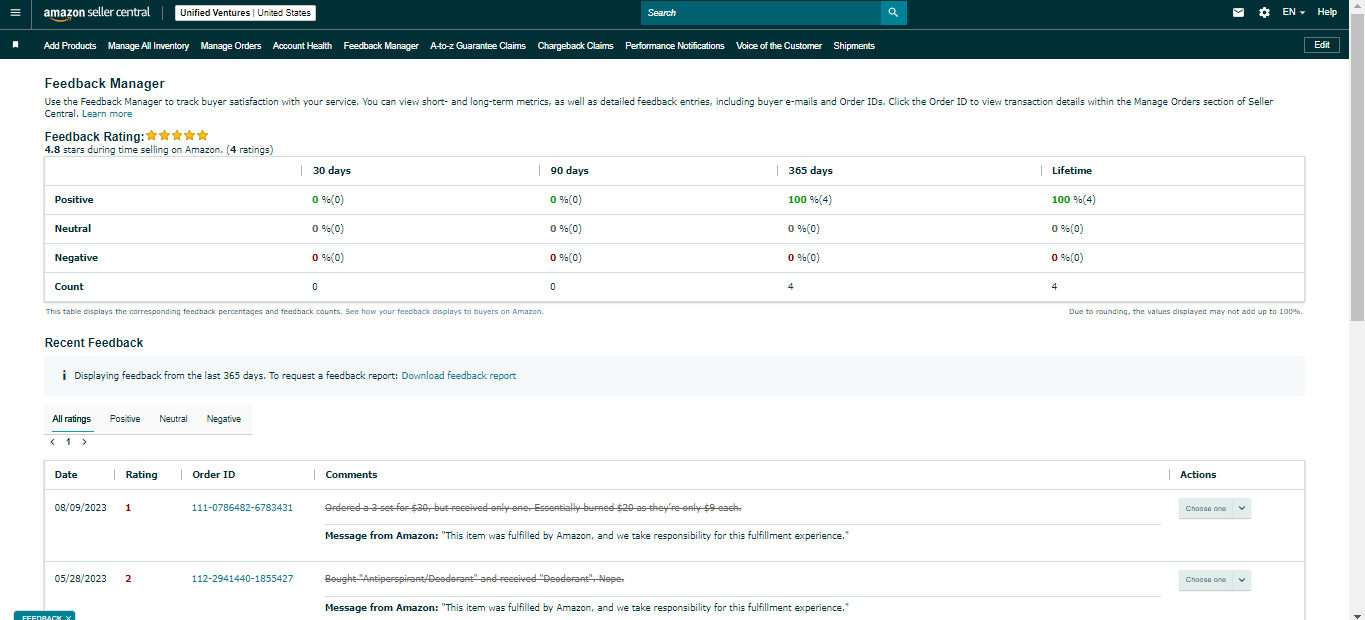Click the search magnifier icon
The image size is (1365, 620).
(x=893, y=13)
